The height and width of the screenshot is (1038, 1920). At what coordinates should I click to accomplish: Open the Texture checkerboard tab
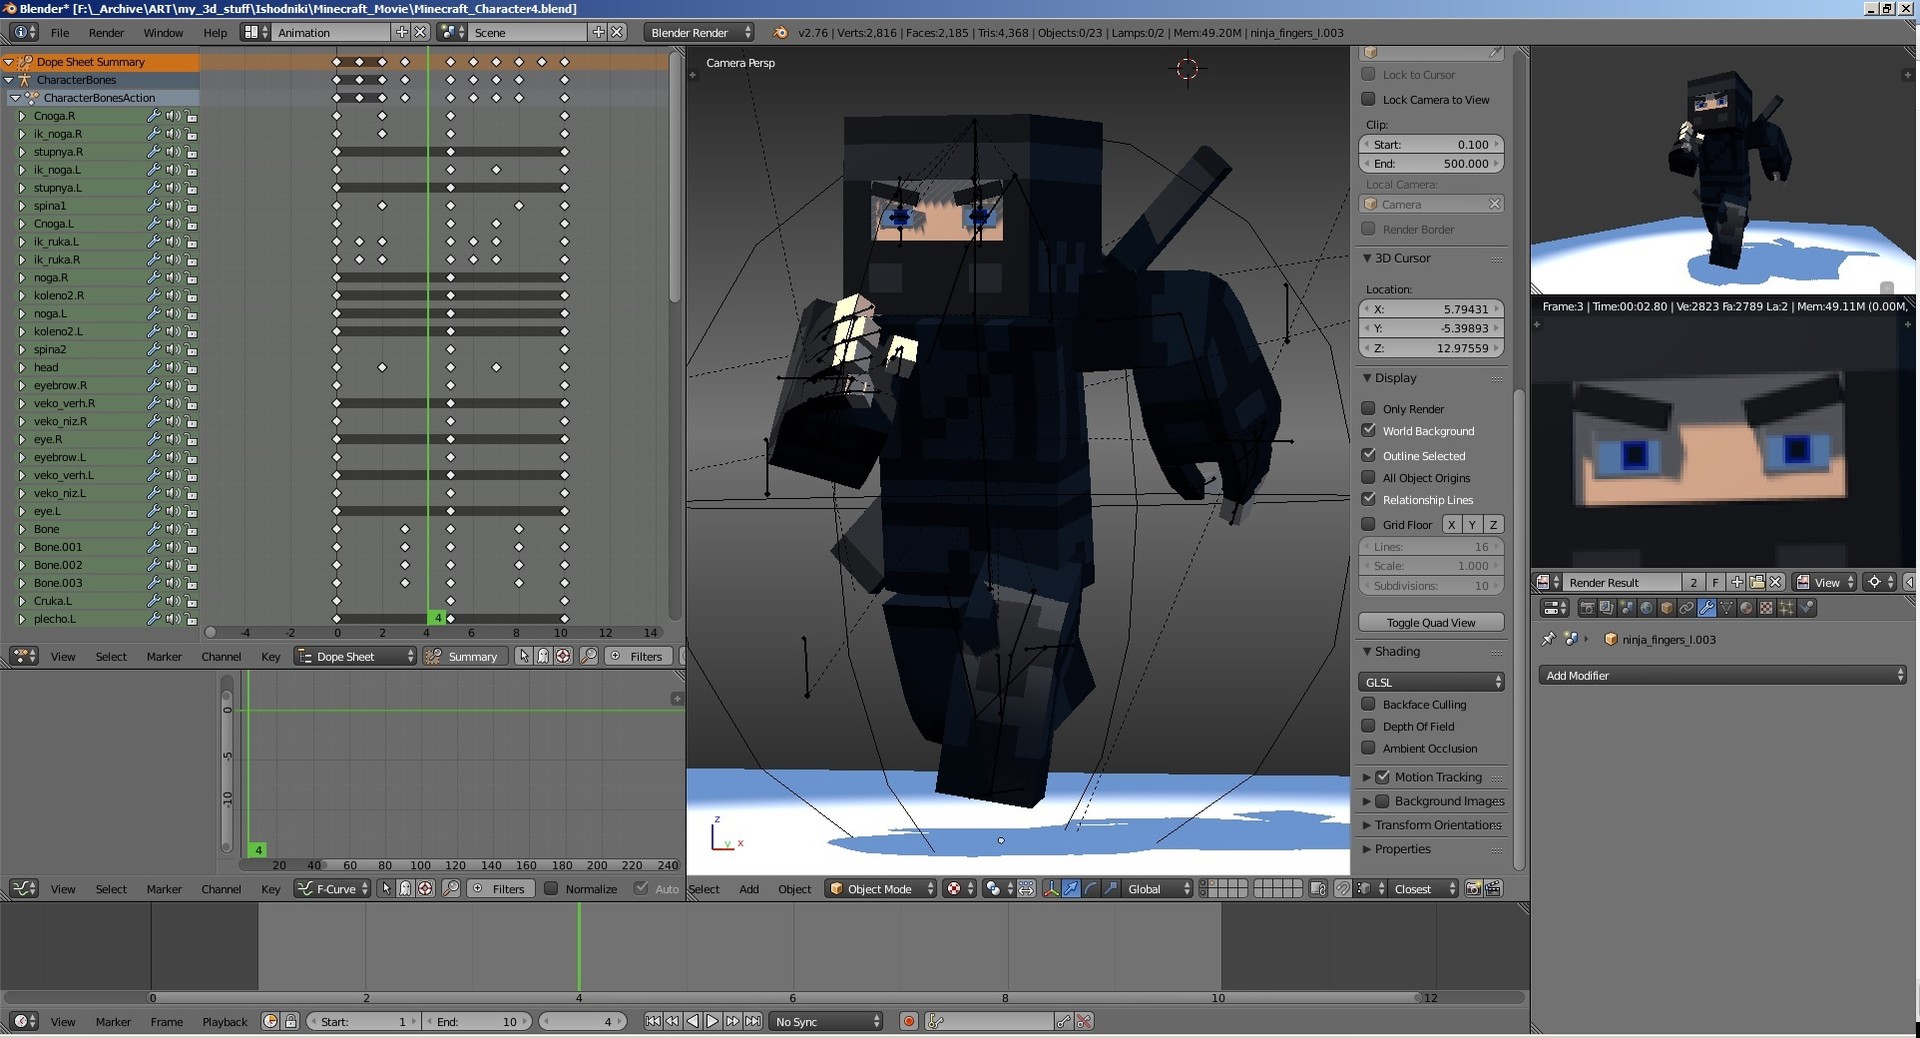(1766, 607)
